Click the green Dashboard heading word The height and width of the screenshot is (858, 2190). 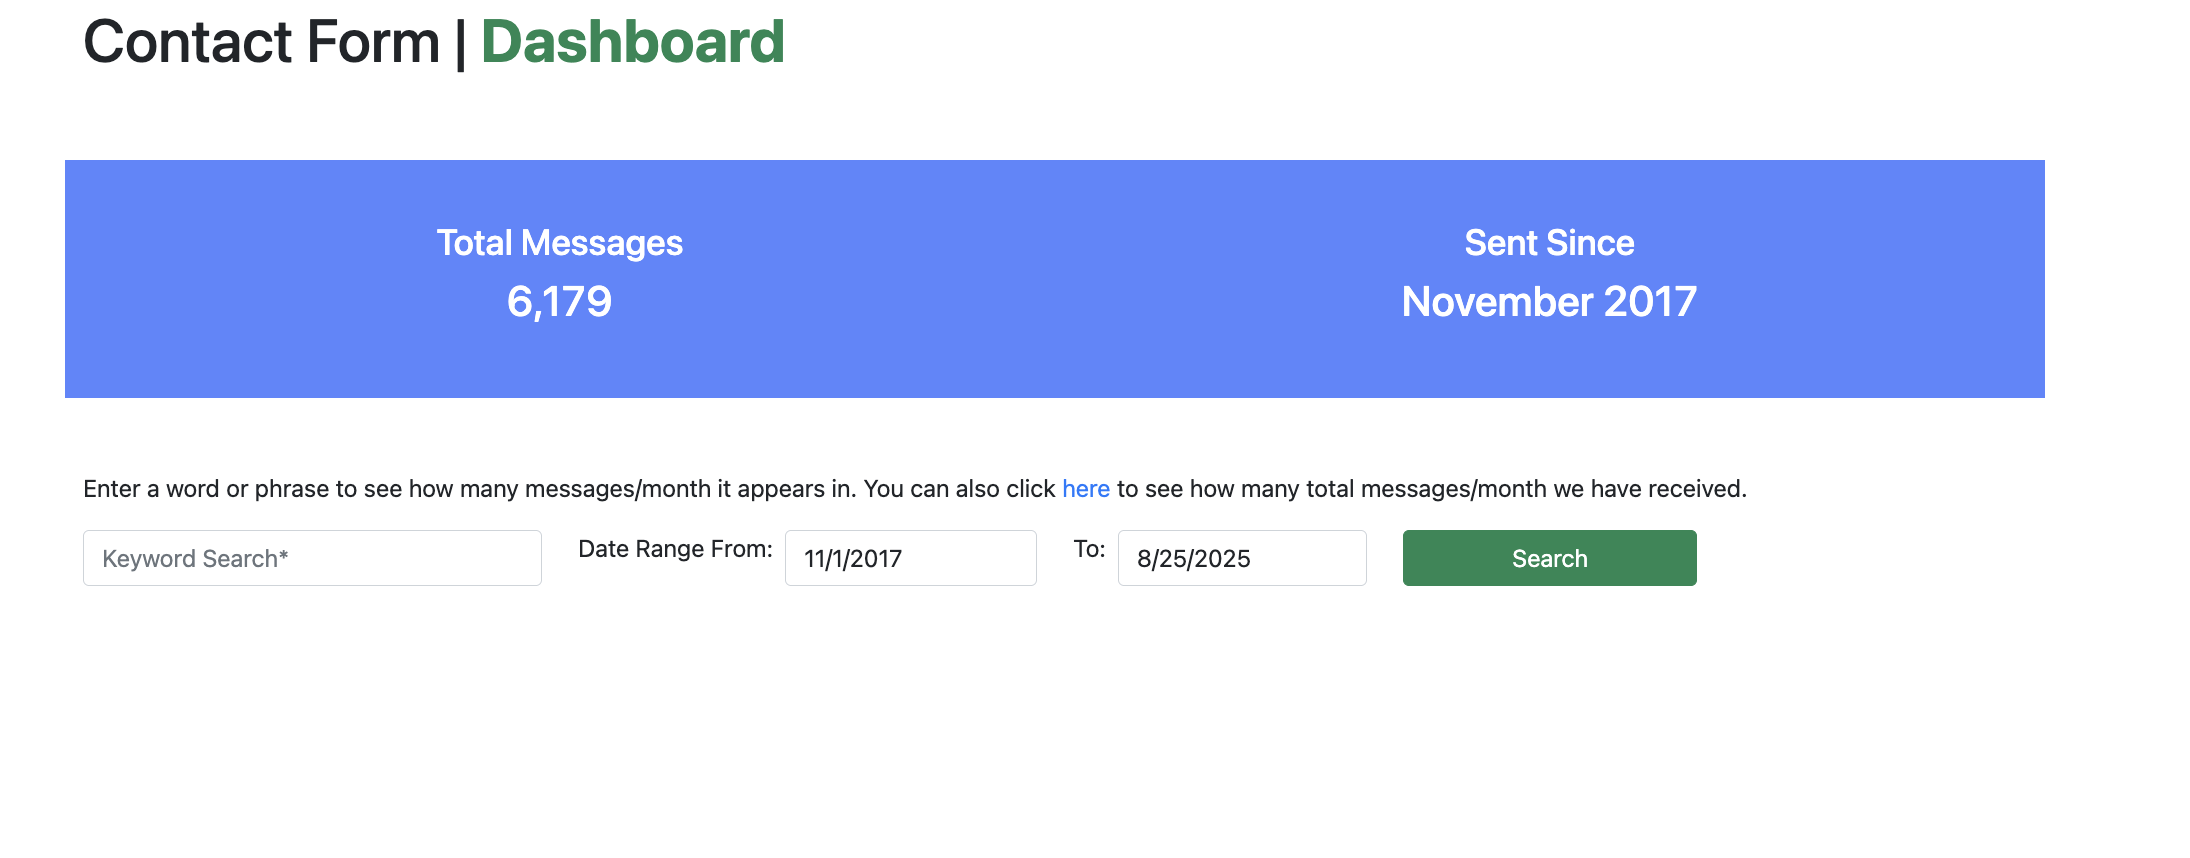pyautogui.click(x=632, y=42)
